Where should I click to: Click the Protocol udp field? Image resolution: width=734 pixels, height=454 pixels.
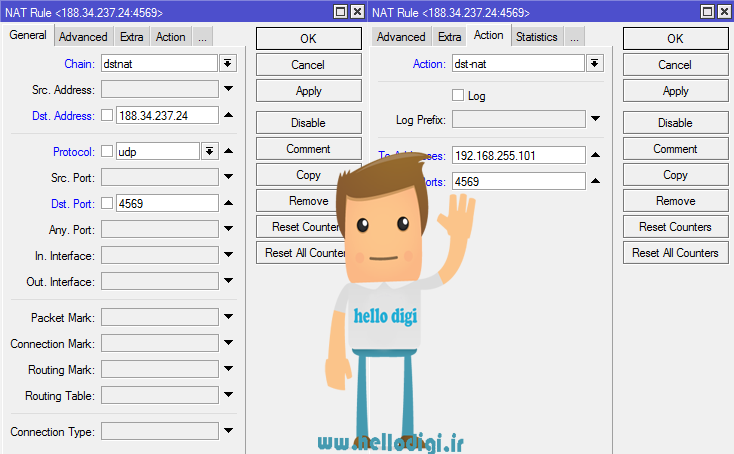click(x=158, y=151)
